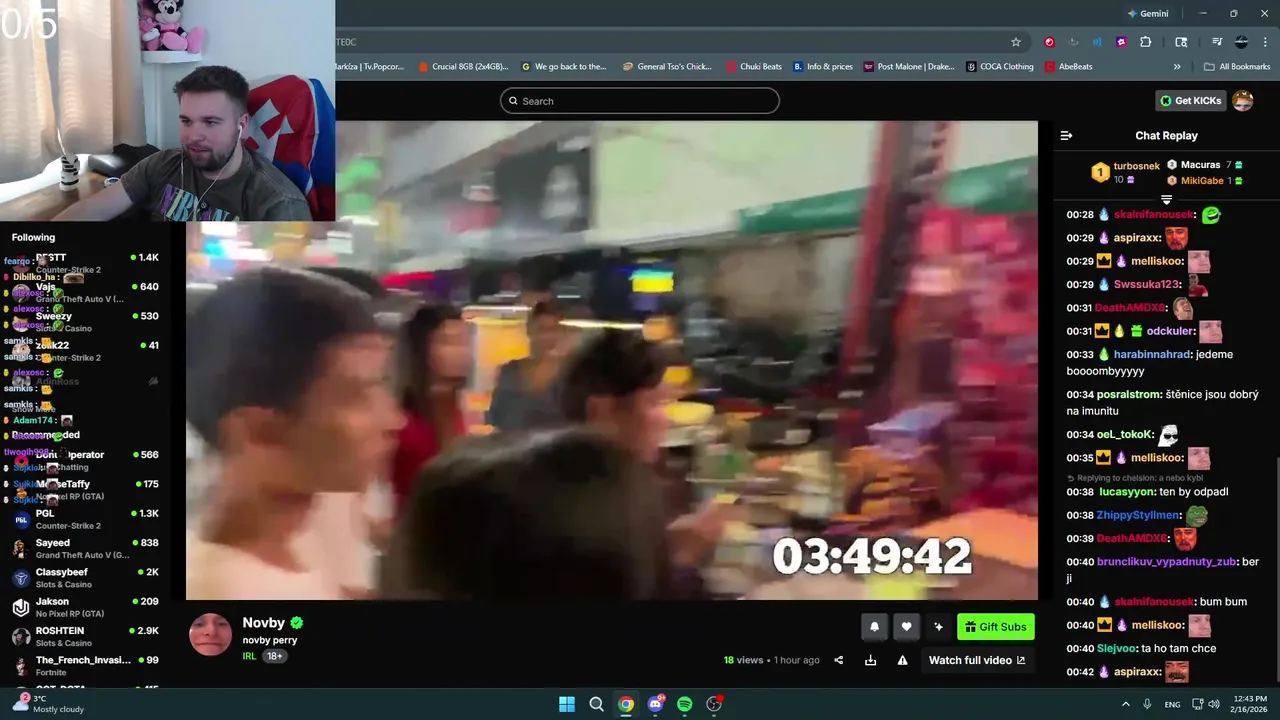This screenshot has width=1280, height=720.
Task: Open the Post Malone | Drake... bookmark
Action: [908, 67]
